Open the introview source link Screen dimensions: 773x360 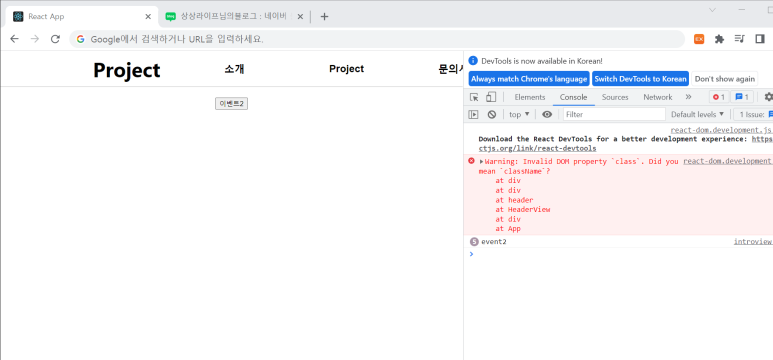coord(752,242)
